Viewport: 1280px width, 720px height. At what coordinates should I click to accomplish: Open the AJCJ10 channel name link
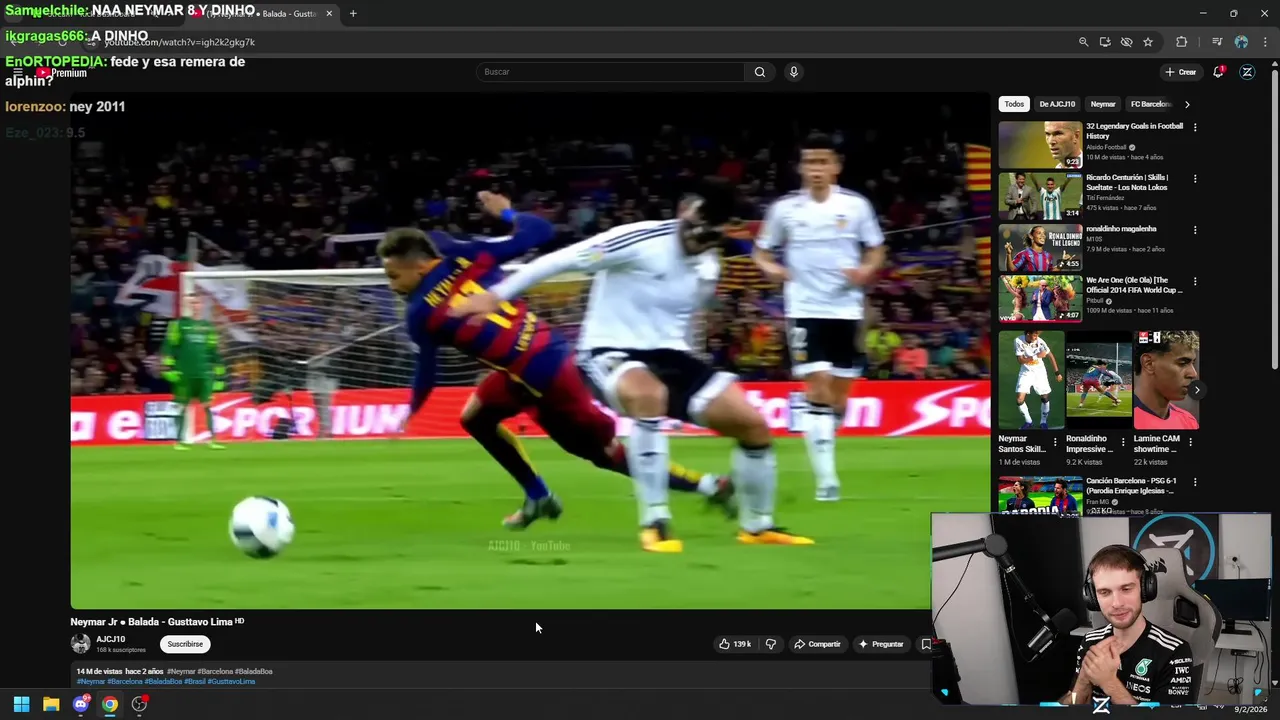[x=110, y=639]
